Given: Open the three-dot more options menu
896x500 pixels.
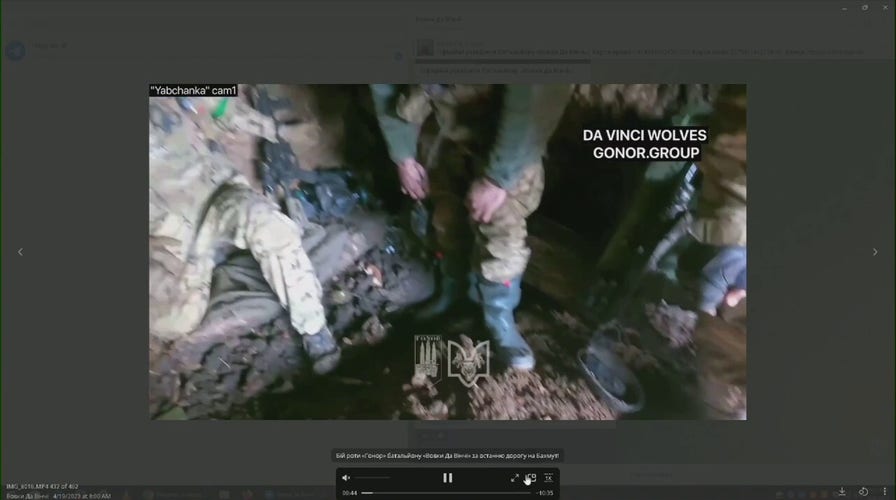Looking at the screenshot, I should (x=885, y=491).
